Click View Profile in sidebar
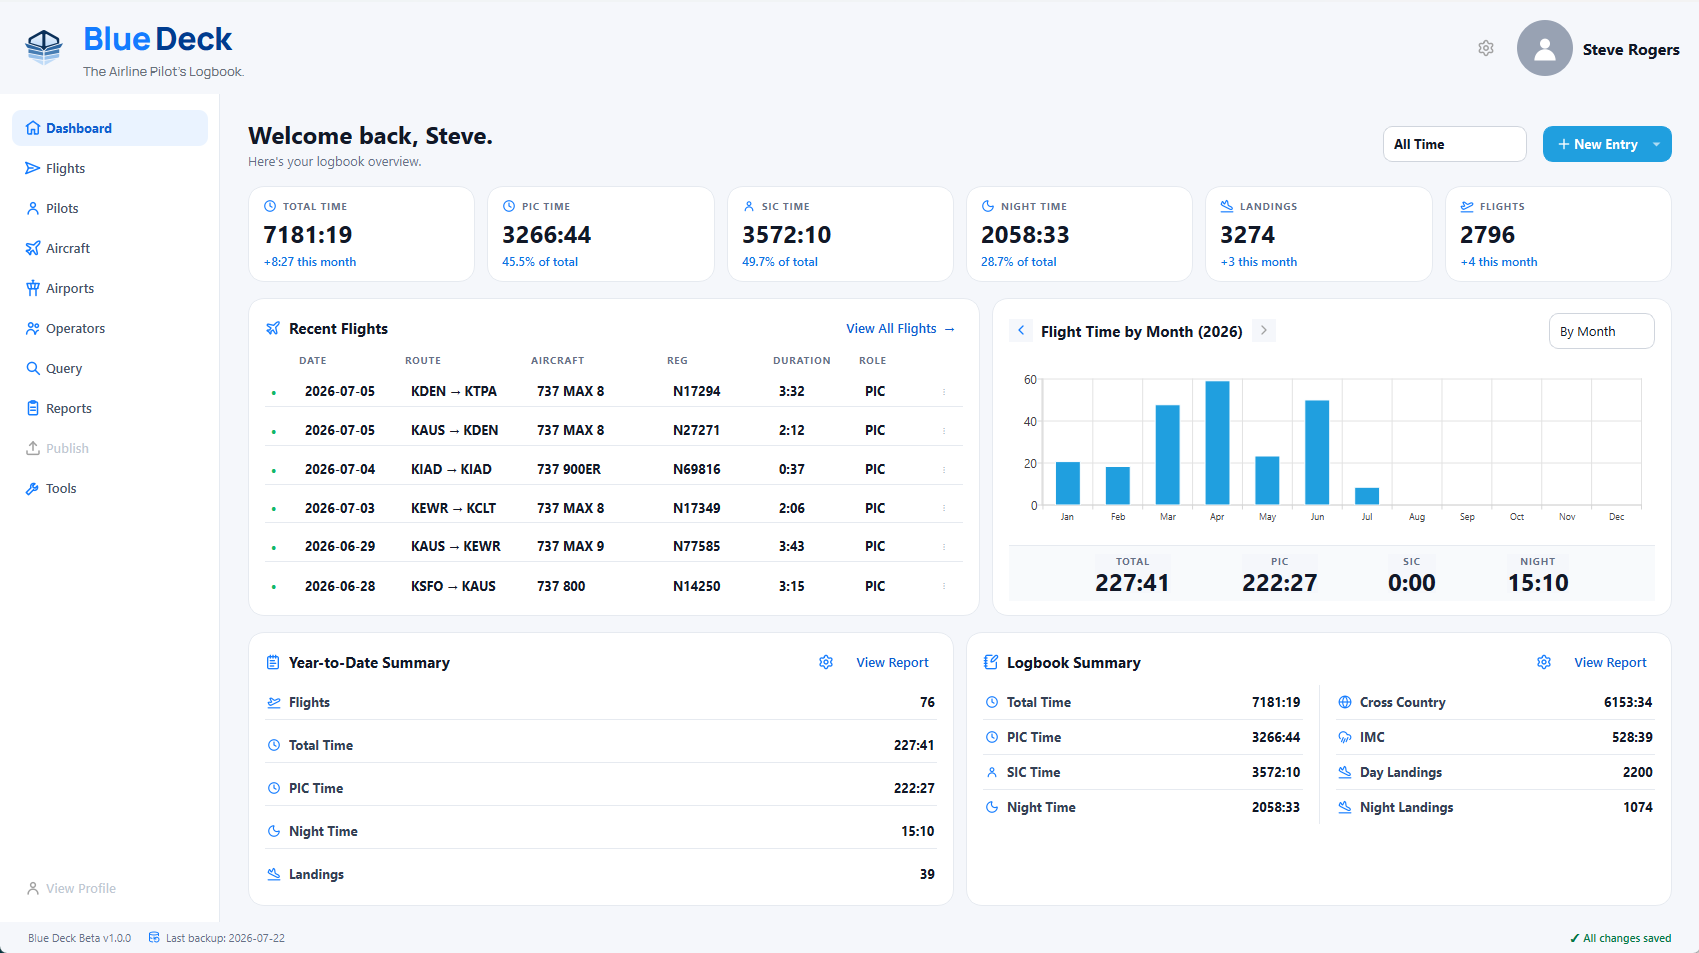1699x953 pixels. pyautogui.click(x=71, y=888)
